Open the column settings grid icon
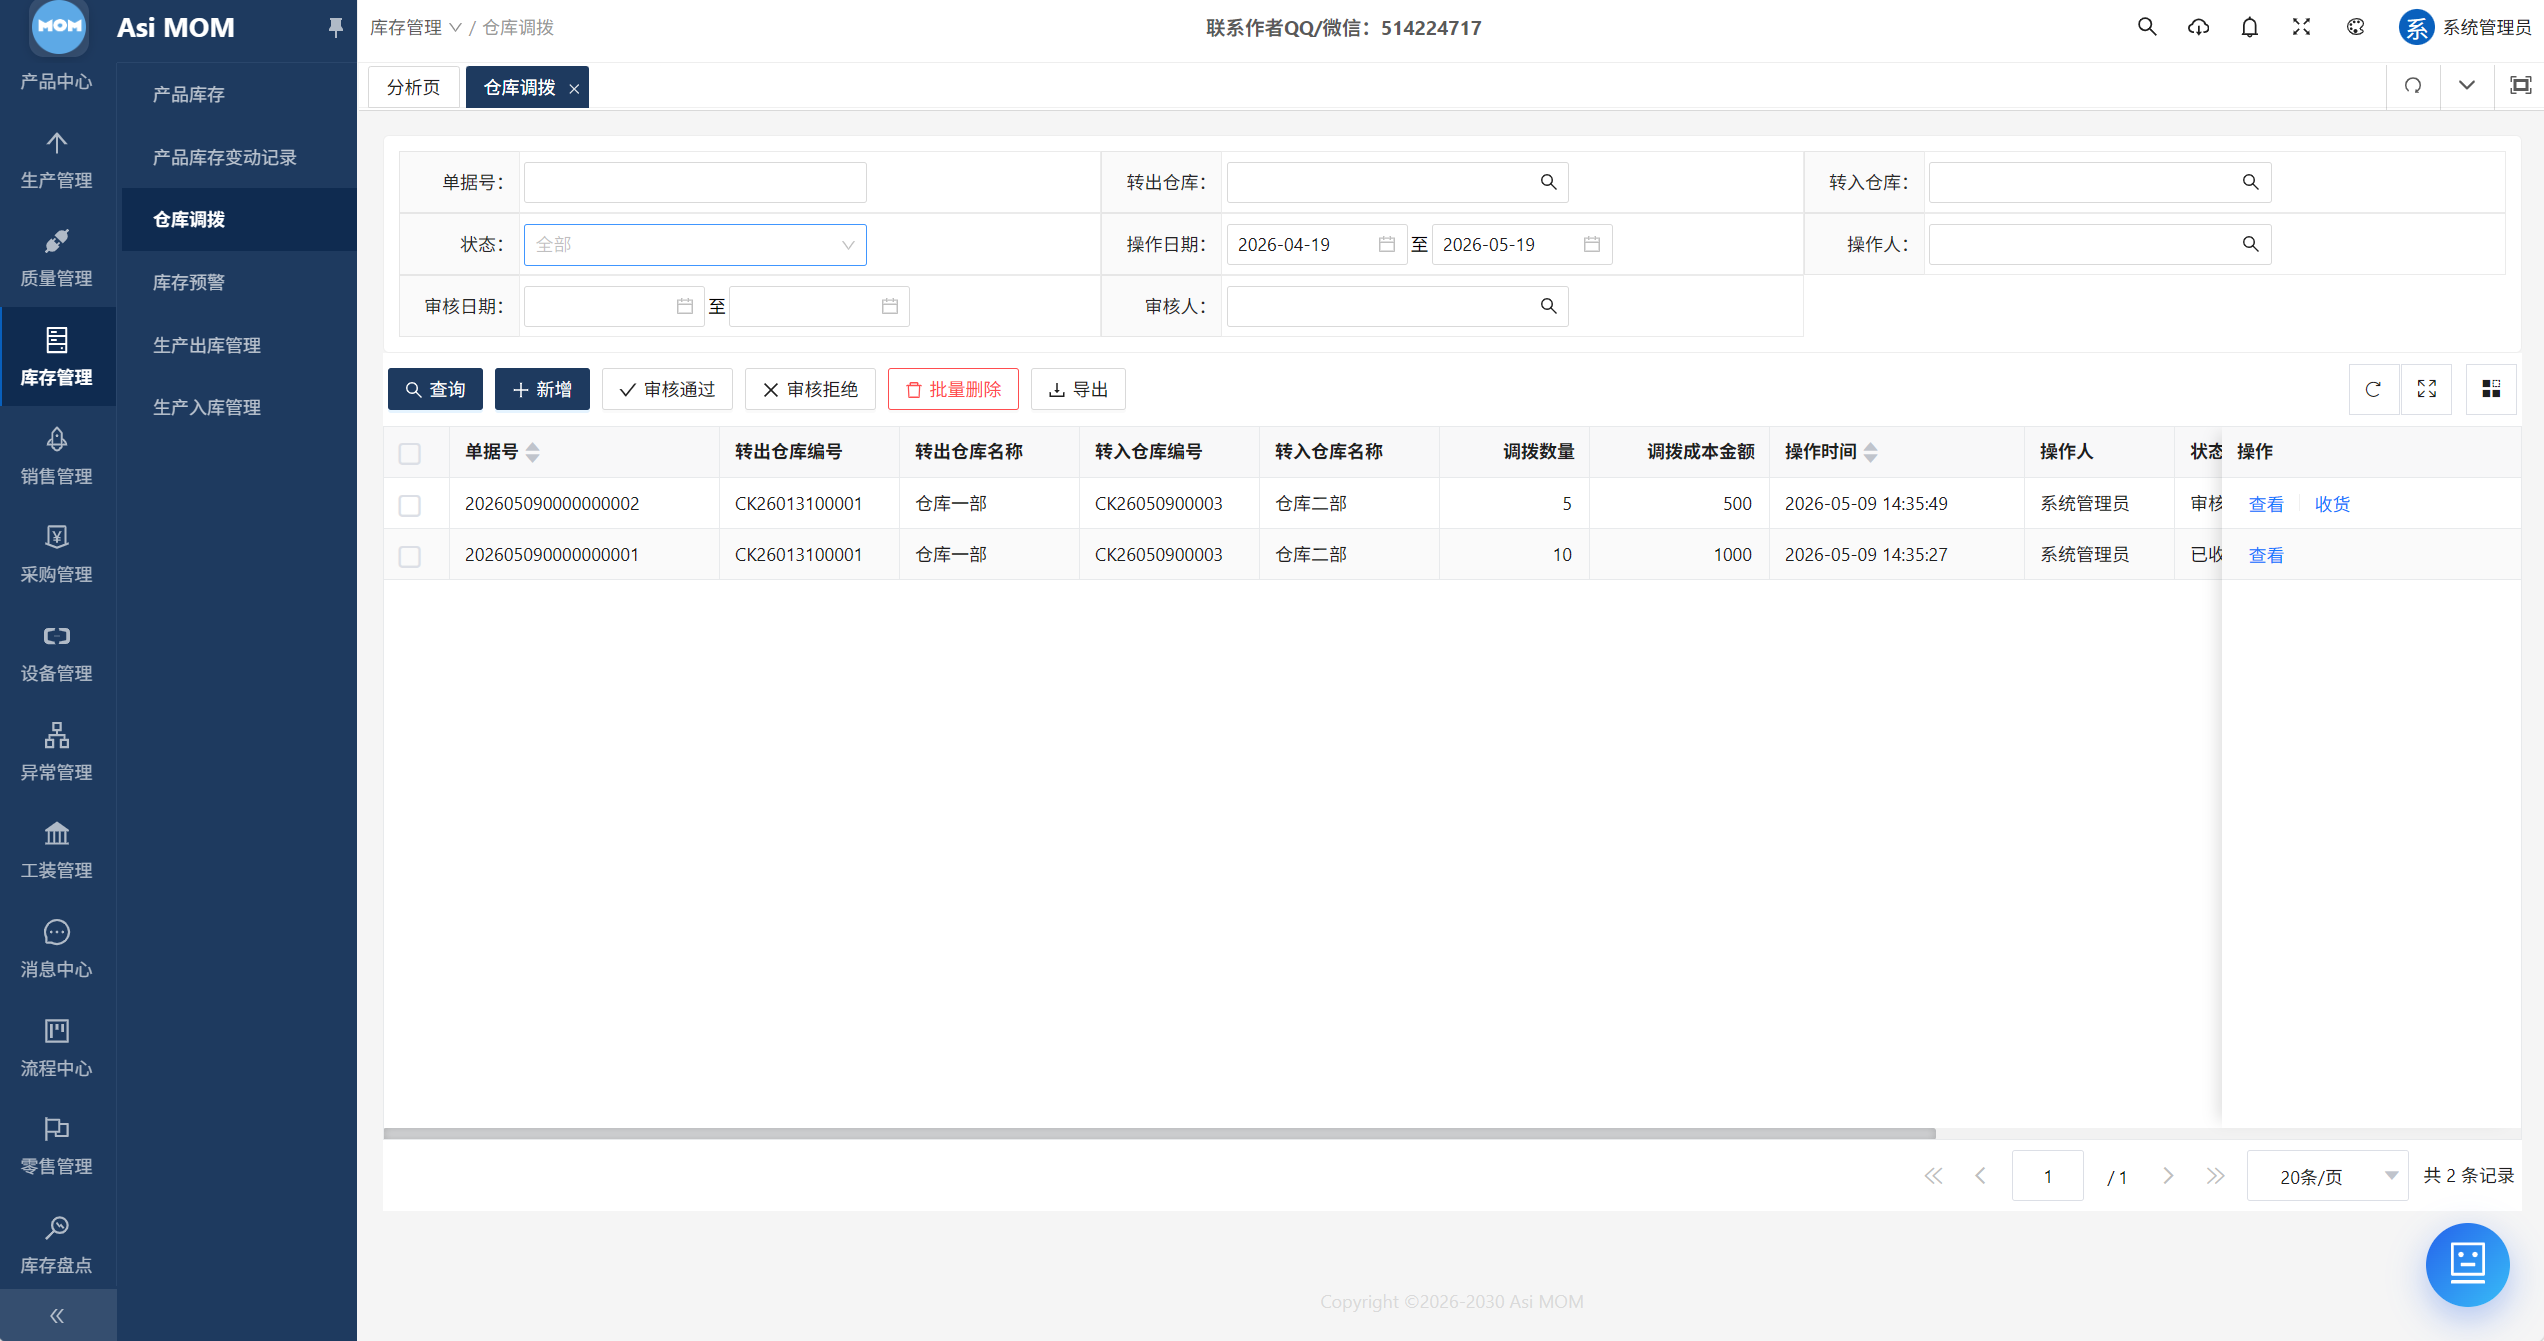The width and height of the screenshot is (2544, 1341). click(x=2491, y=389)
